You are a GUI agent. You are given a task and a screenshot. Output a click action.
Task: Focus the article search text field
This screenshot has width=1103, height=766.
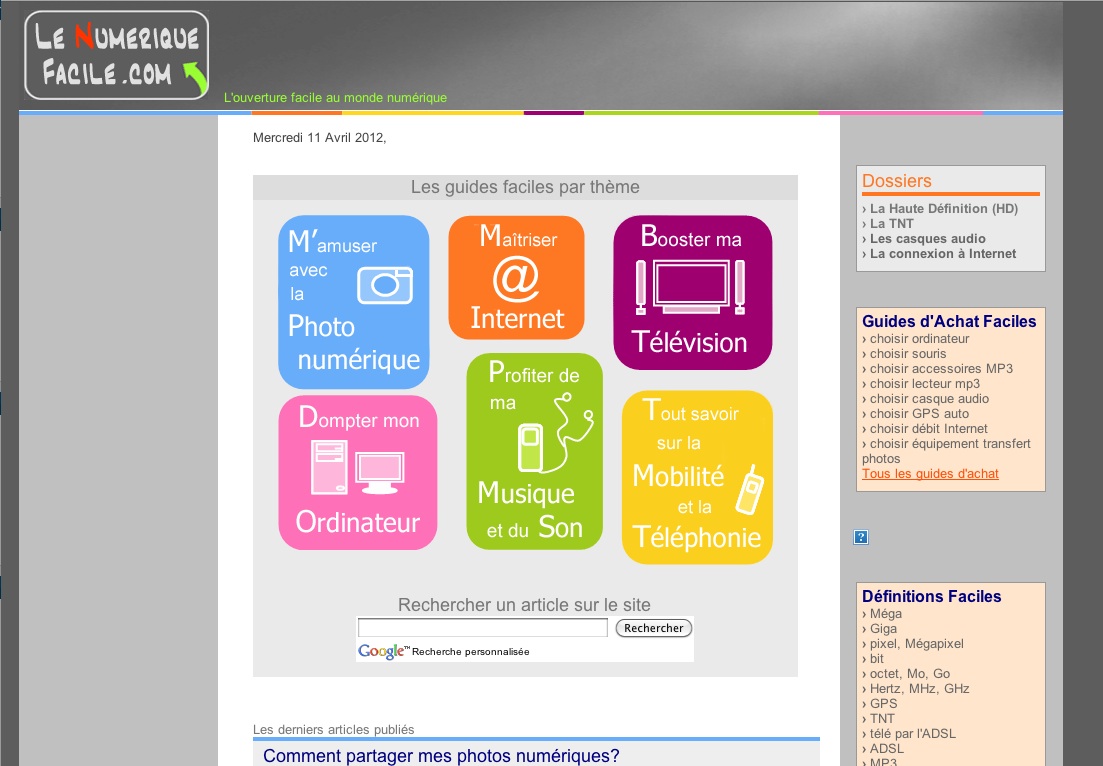click(483, 627)
